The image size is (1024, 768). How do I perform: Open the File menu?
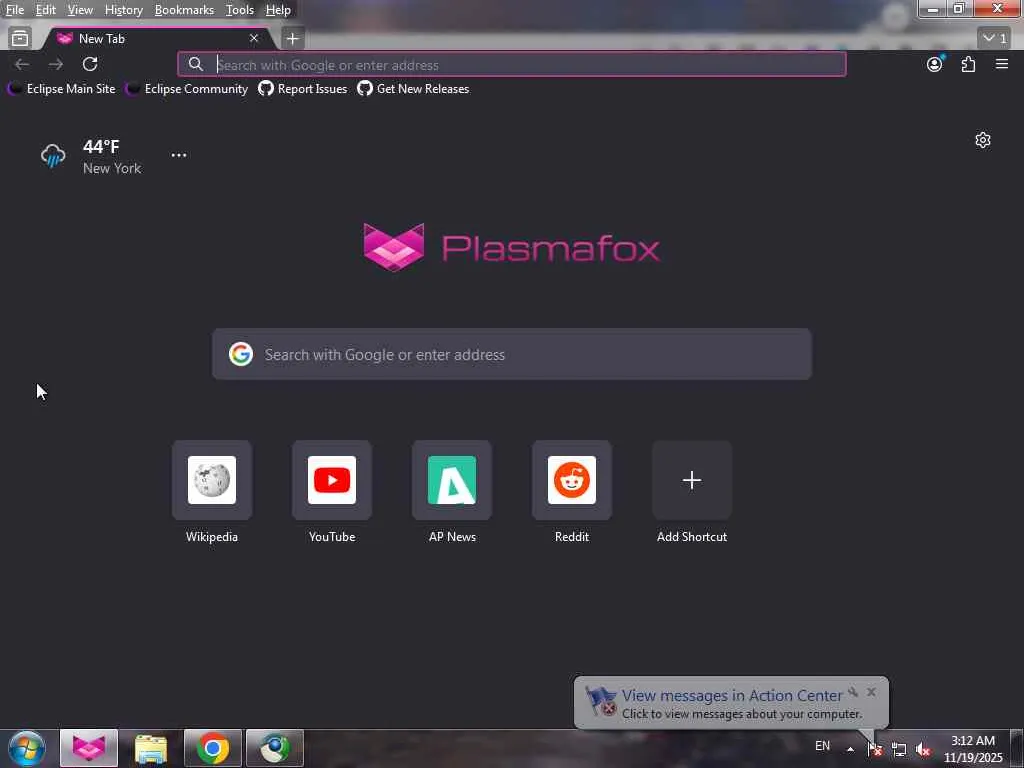[14, 10]
